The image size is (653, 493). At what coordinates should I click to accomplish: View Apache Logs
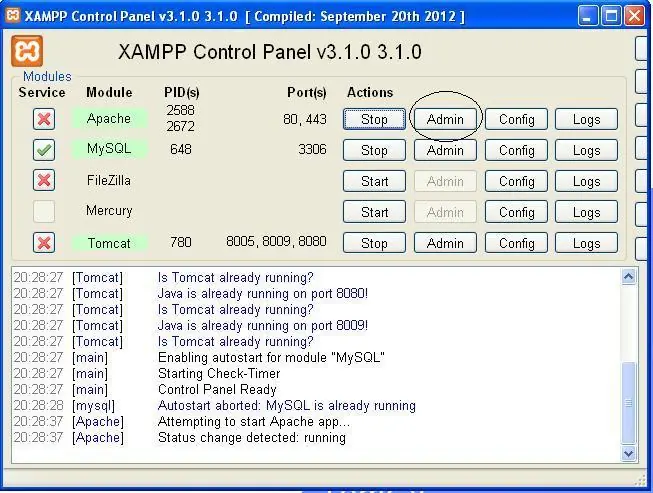(586, 120)
